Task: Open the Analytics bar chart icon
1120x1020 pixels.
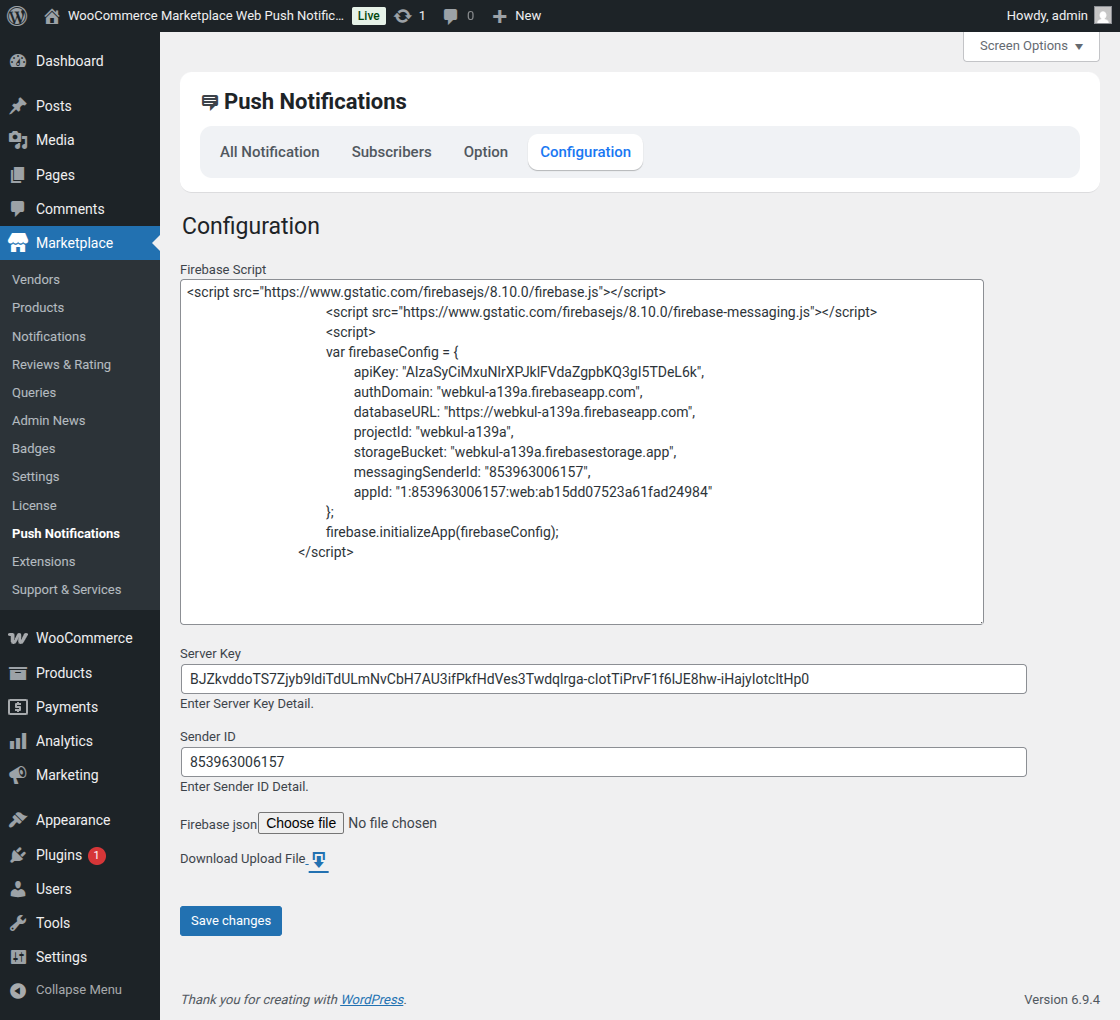Action: (x=18, y=741)
